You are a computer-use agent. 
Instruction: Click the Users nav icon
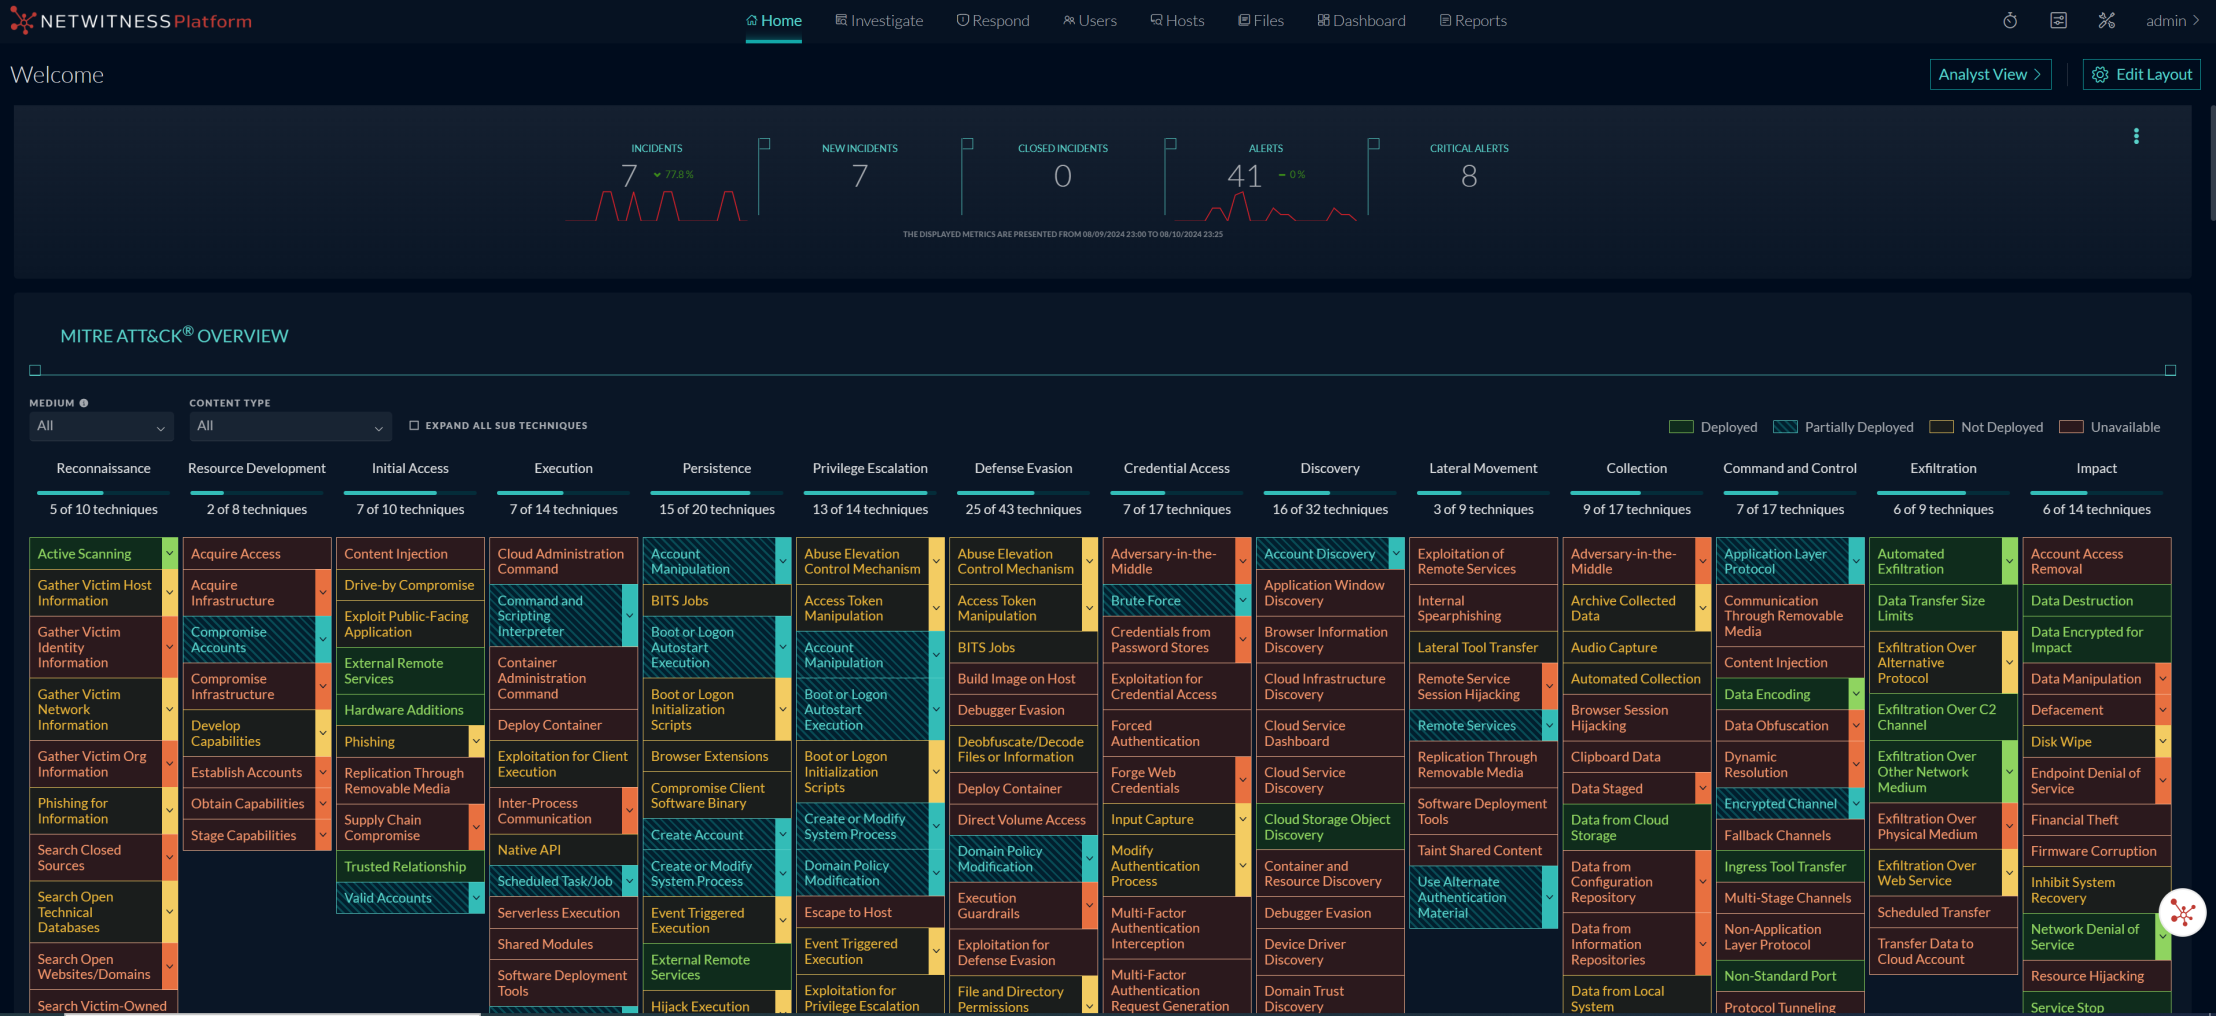point(1069,20)
